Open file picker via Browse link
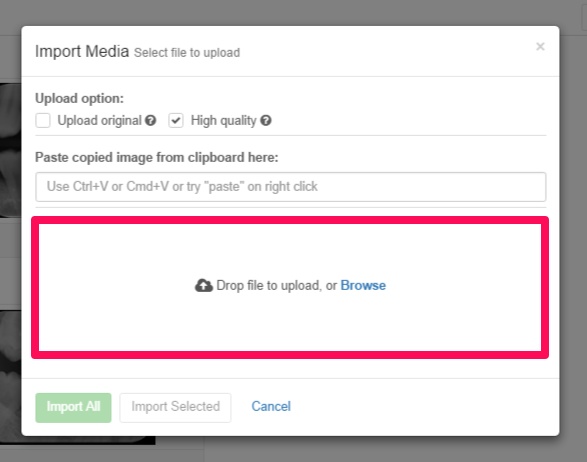The height and width of the screenshot is (462, 587). [x=363, y=286]
